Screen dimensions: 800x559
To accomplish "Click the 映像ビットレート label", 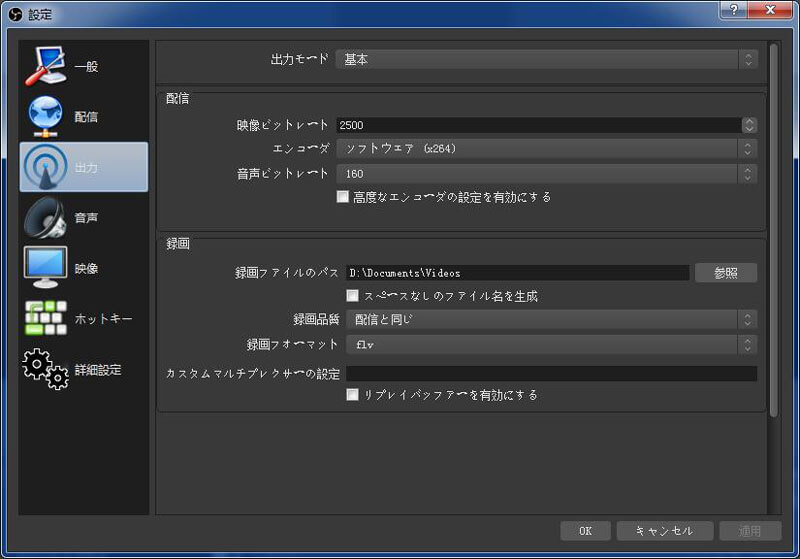I will 282,125.
